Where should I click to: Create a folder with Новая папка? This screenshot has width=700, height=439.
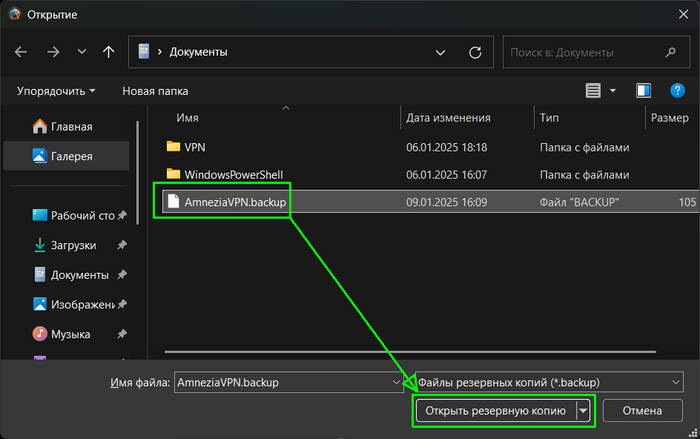pyautogui.click(x=155, y=91)
